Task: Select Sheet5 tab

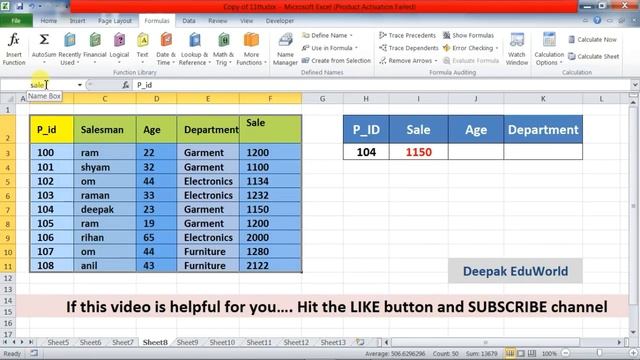Action: [58, 342]
